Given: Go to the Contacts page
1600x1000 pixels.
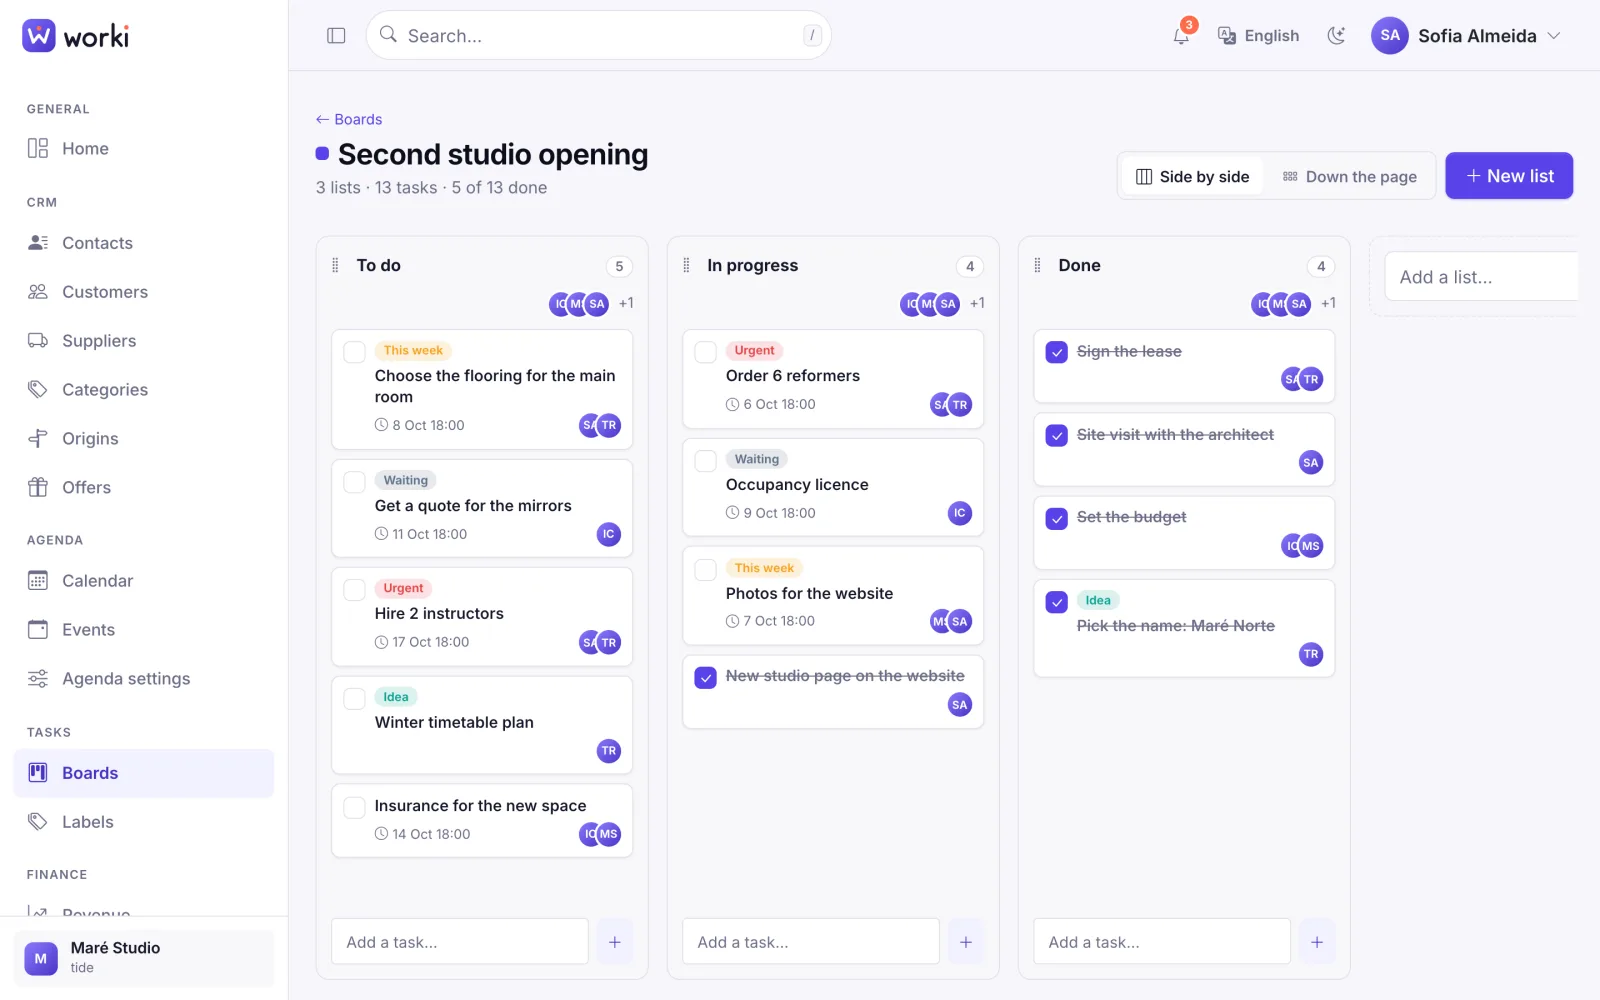Looking at the screenshot, I should (144, 243).
